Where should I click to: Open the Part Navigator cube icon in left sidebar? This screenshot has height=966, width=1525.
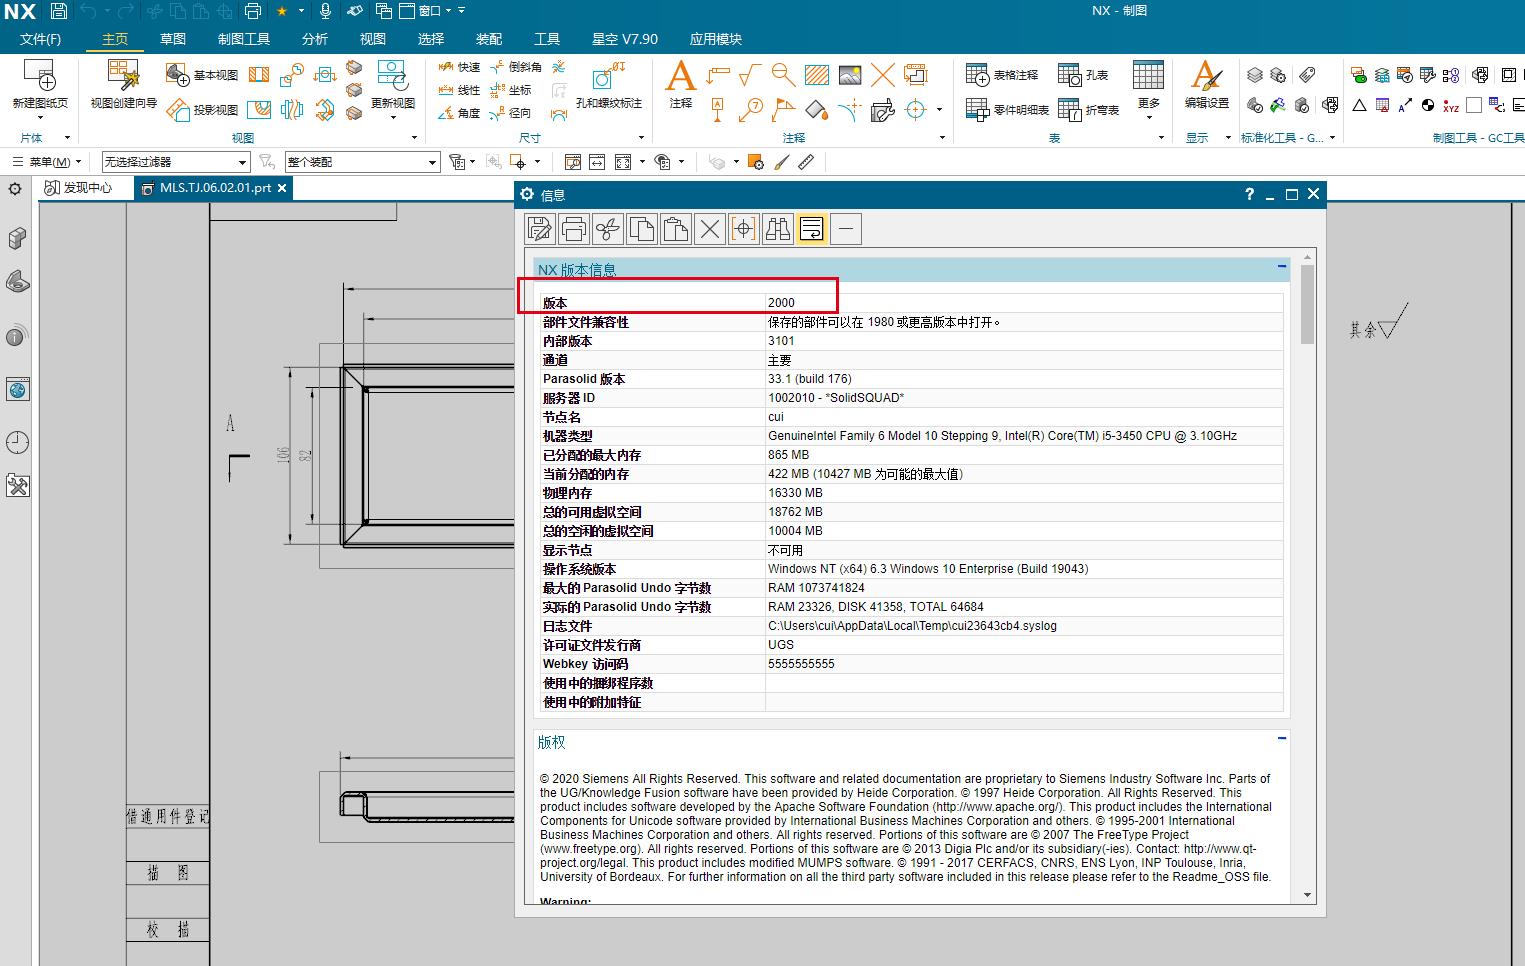[x=17, y=238]
